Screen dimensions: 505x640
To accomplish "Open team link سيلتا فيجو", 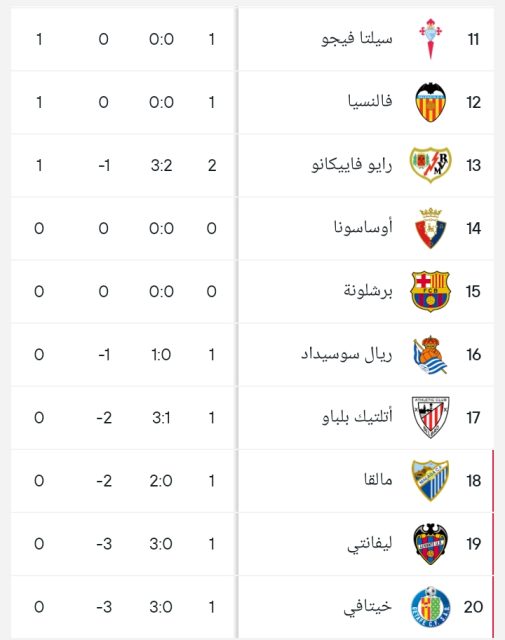I will pyautogui.click(x=357, y=39).
